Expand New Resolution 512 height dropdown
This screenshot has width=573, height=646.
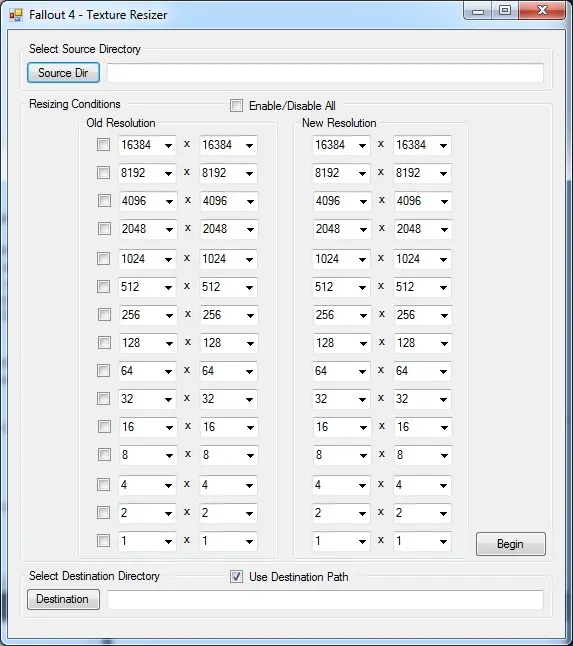(x=422, y=288)
